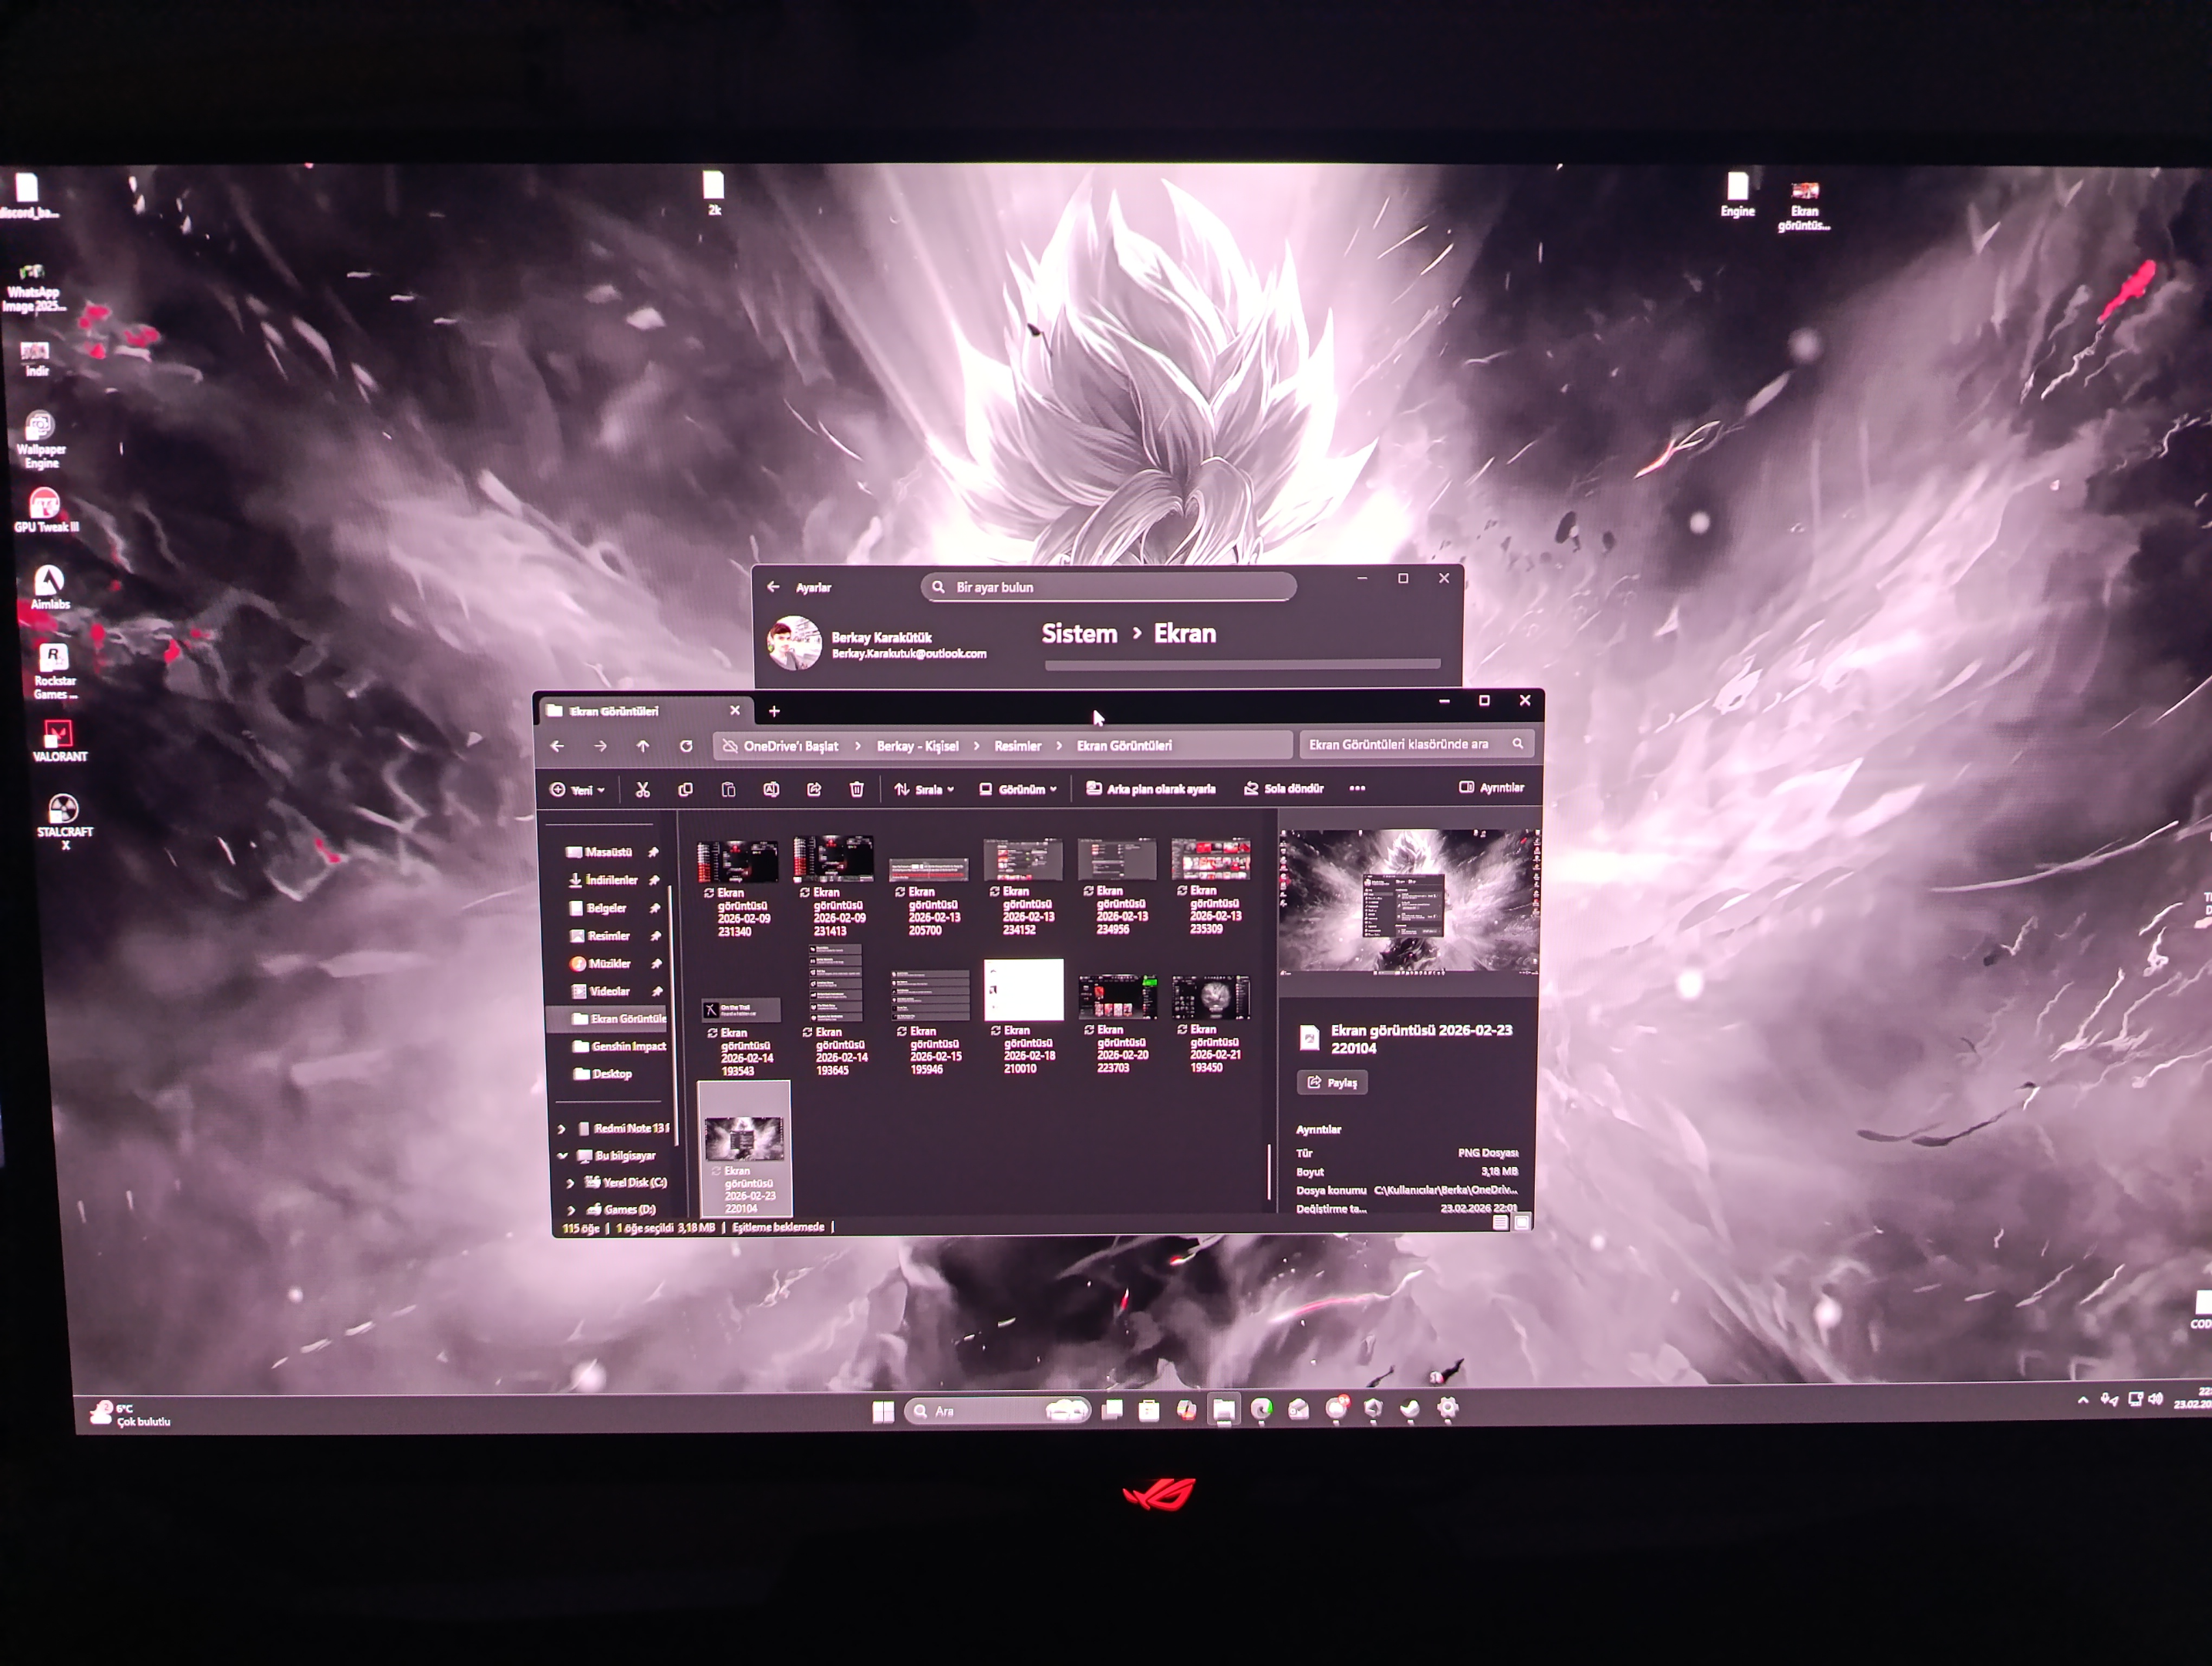Open Wallpaper Engine desktop shortcut

click(x=41, y=439)
